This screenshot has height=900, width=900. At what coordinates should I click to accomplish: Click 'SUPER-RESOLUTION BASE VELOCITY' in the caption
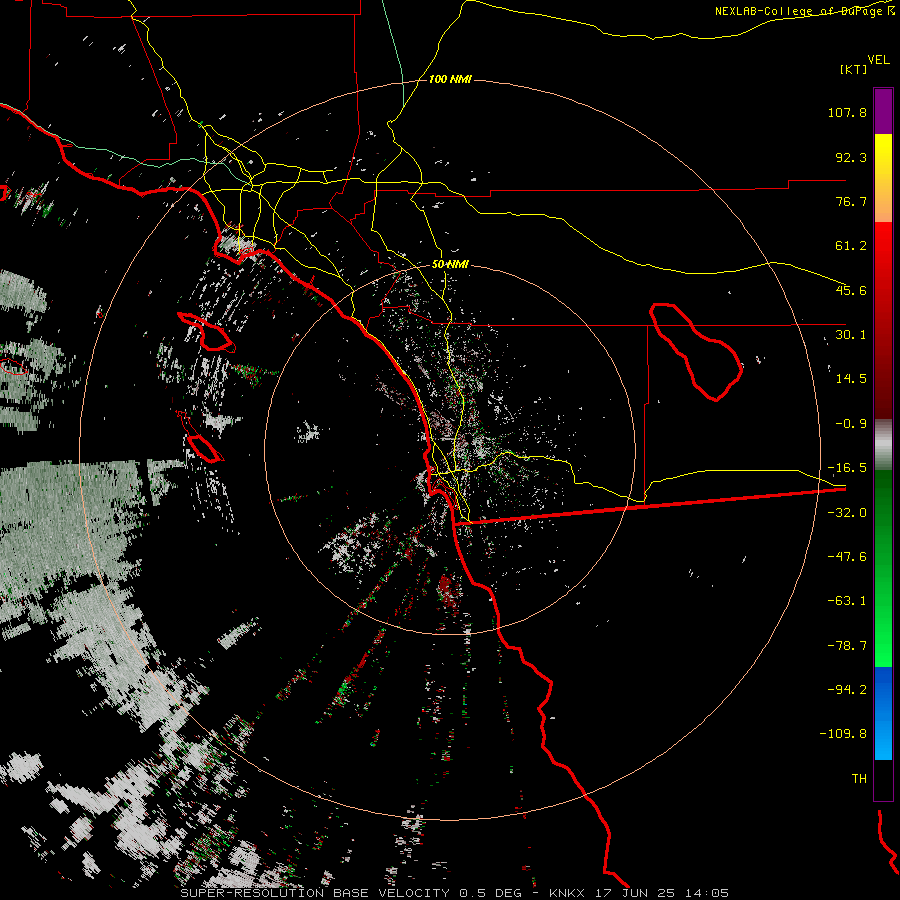point(315,893)
